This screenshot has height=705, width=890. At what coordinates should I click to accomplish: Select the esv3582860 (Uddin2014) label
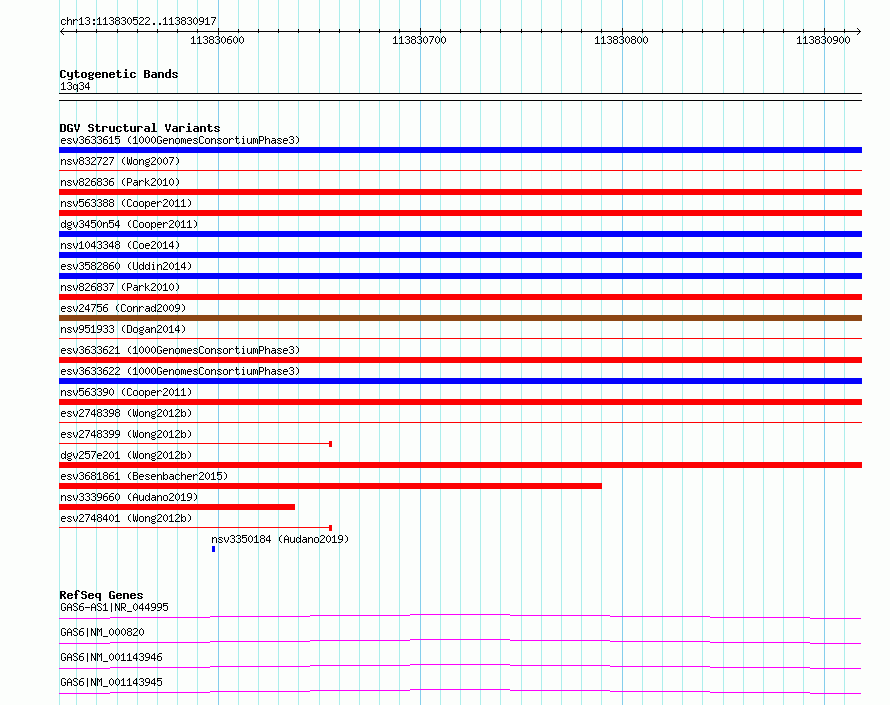126,266
